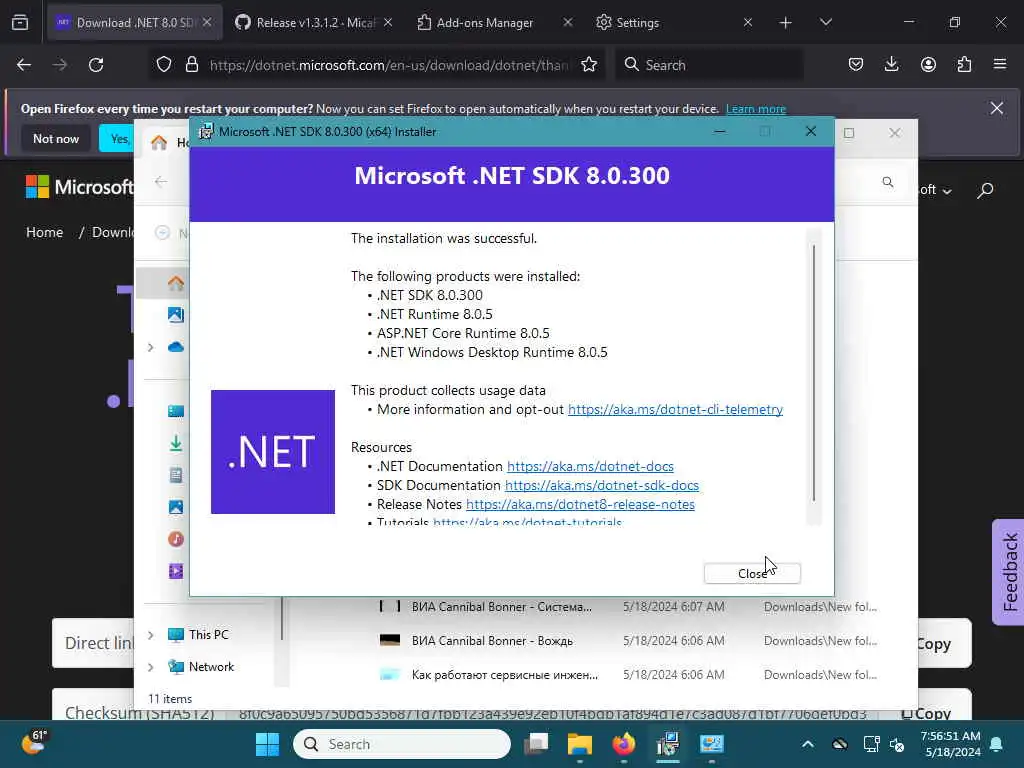
Task: Click Firefox View icon at top left
Action: point(20,22)
